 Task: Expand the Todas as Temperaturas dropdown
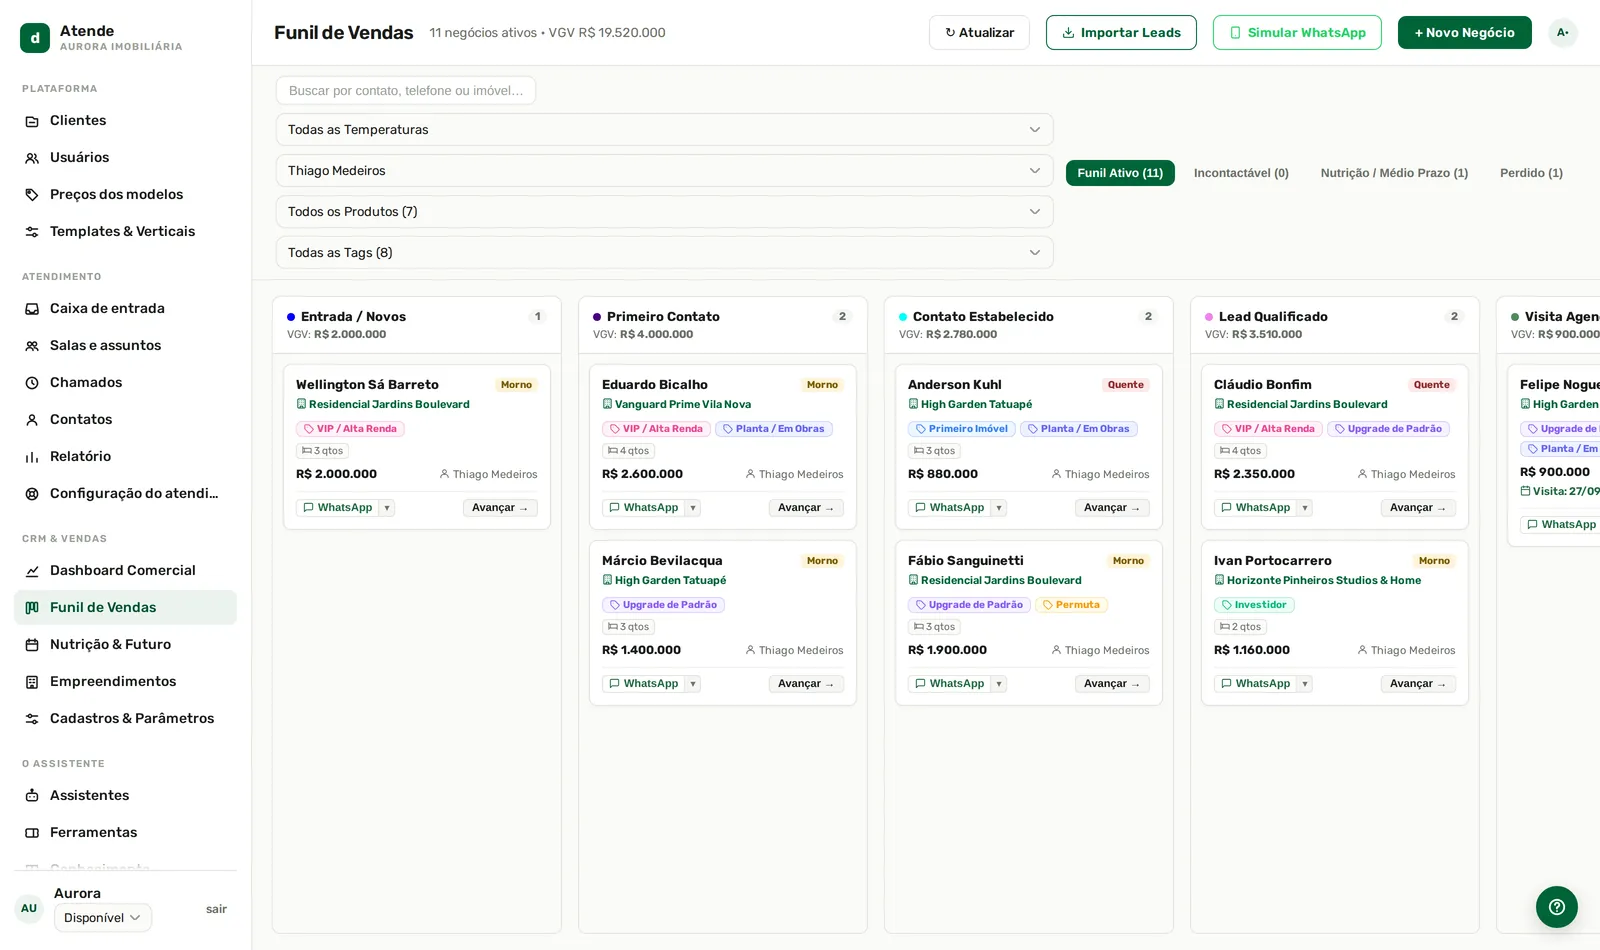click(664, 129)
